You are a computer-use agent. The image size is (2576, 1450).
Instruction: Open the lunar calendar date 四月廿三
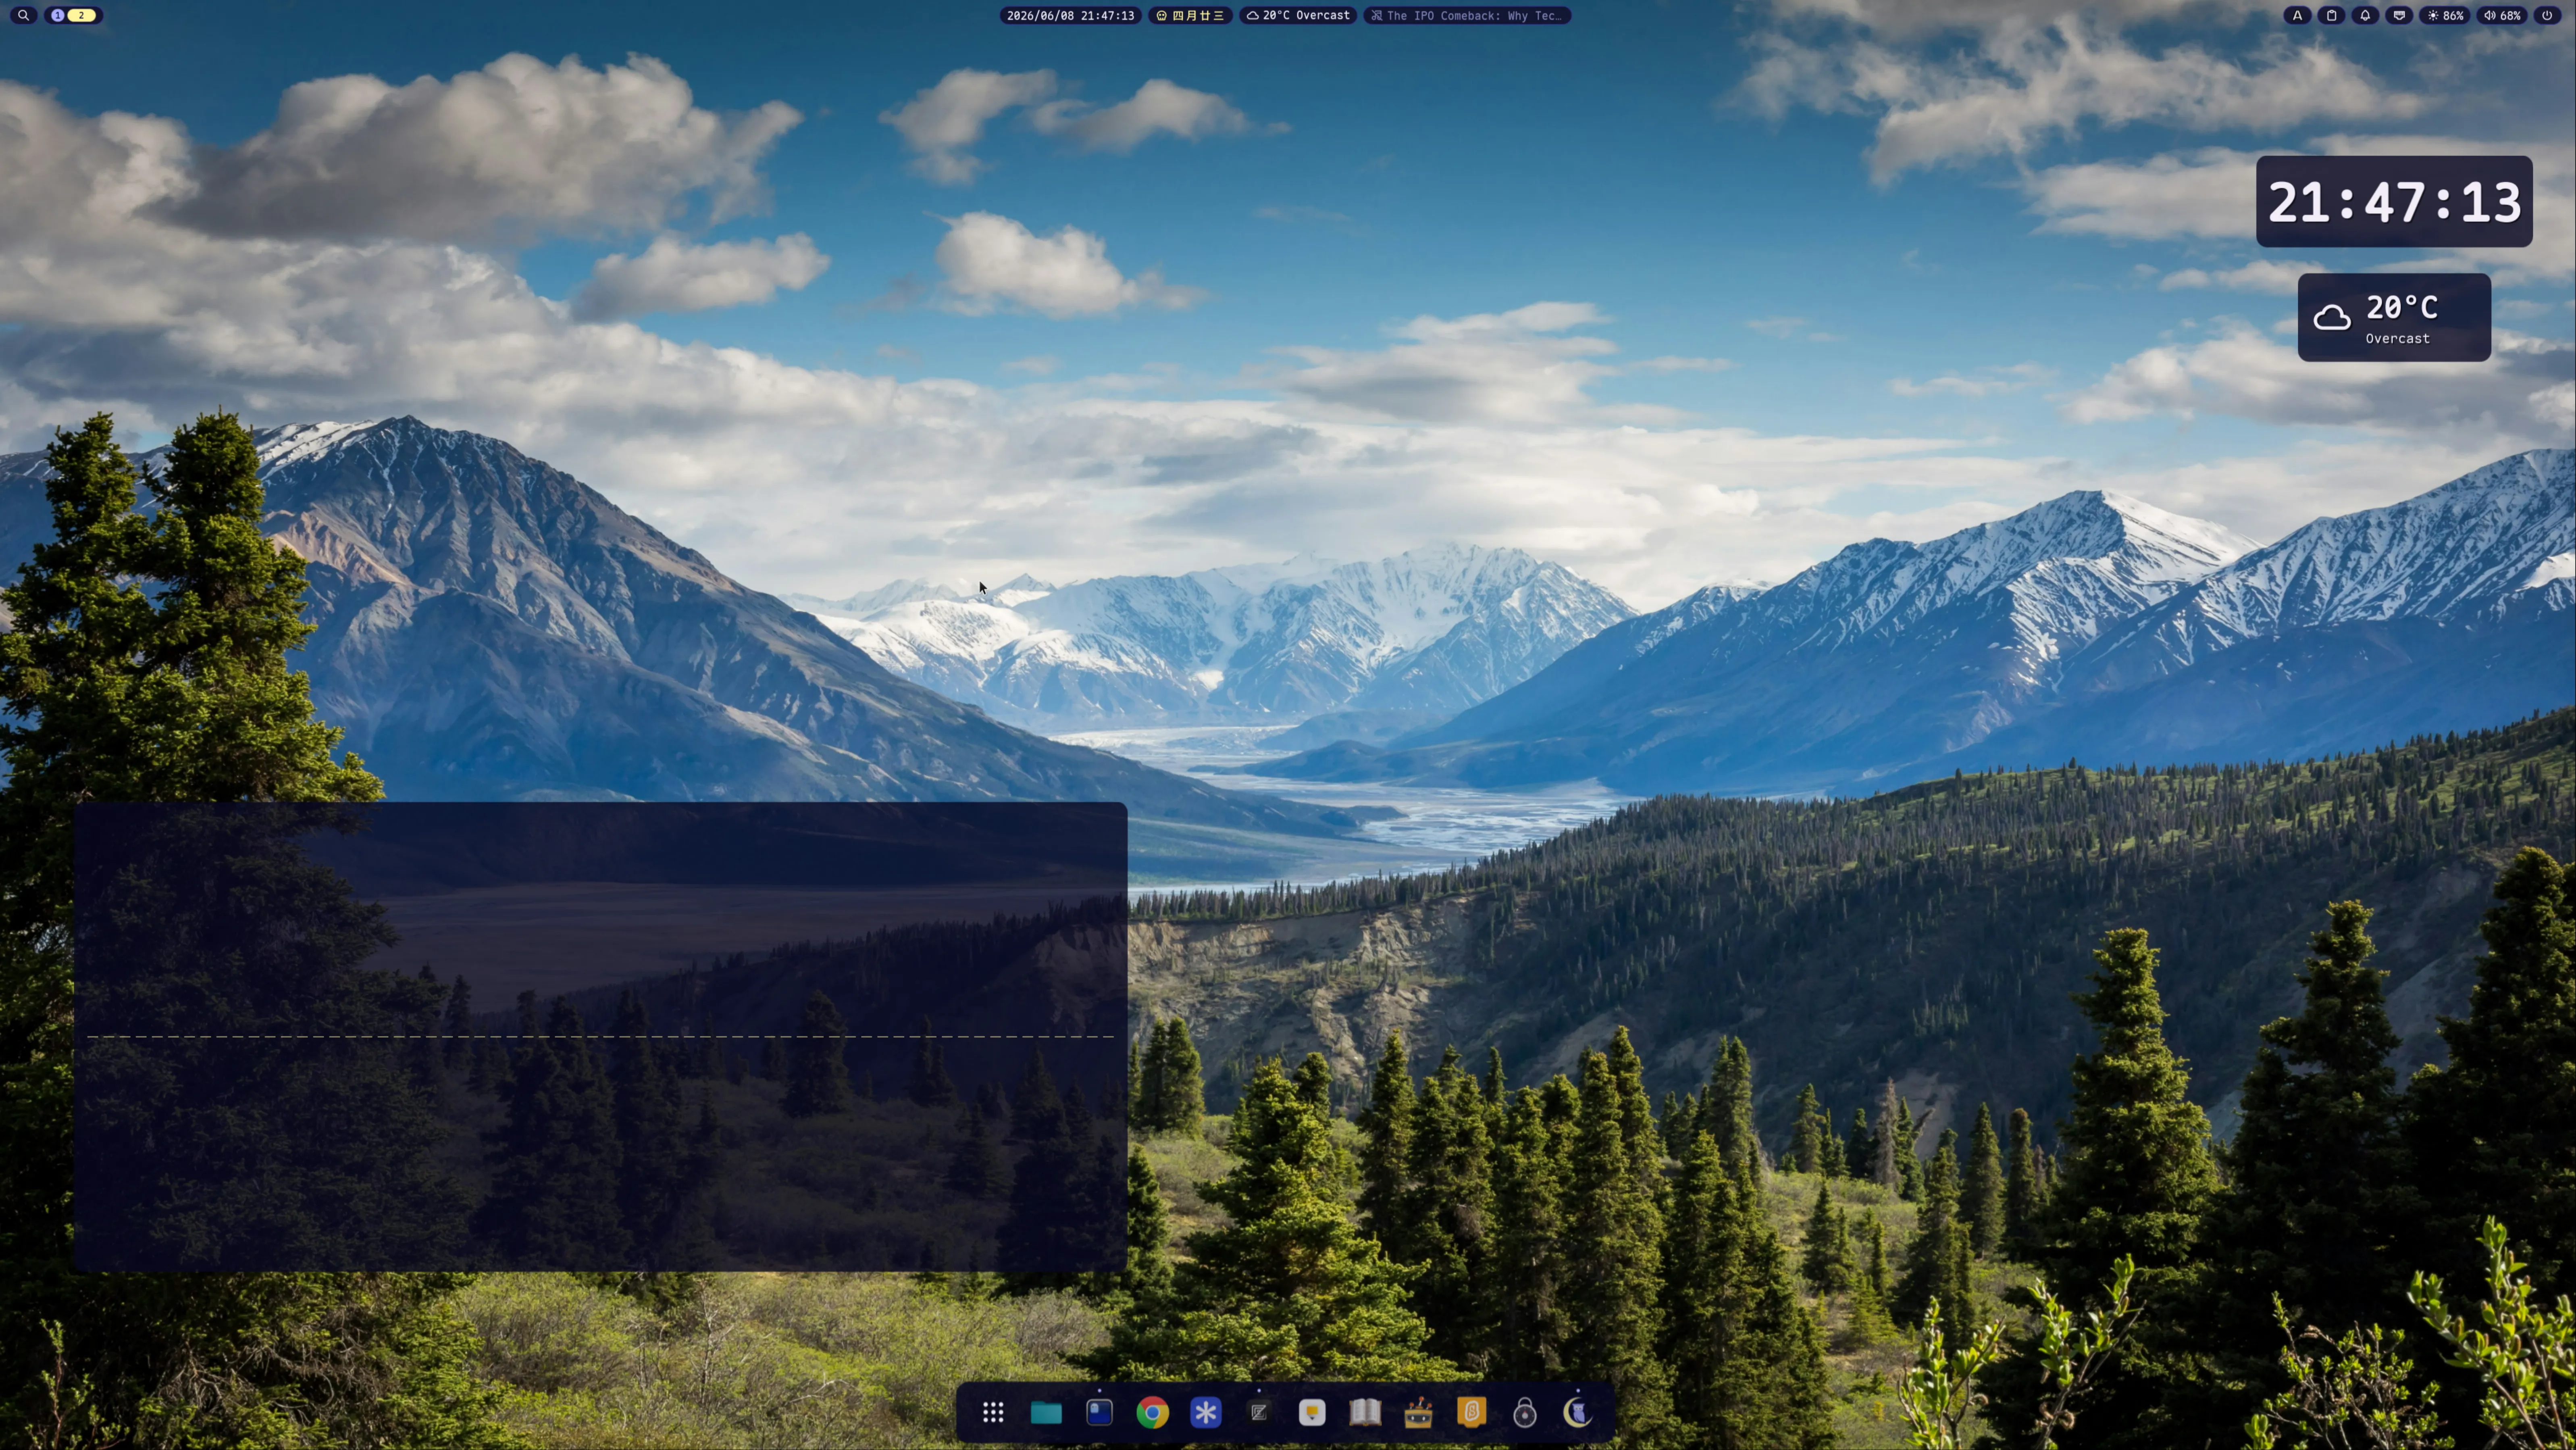[x=1190, y=15]
